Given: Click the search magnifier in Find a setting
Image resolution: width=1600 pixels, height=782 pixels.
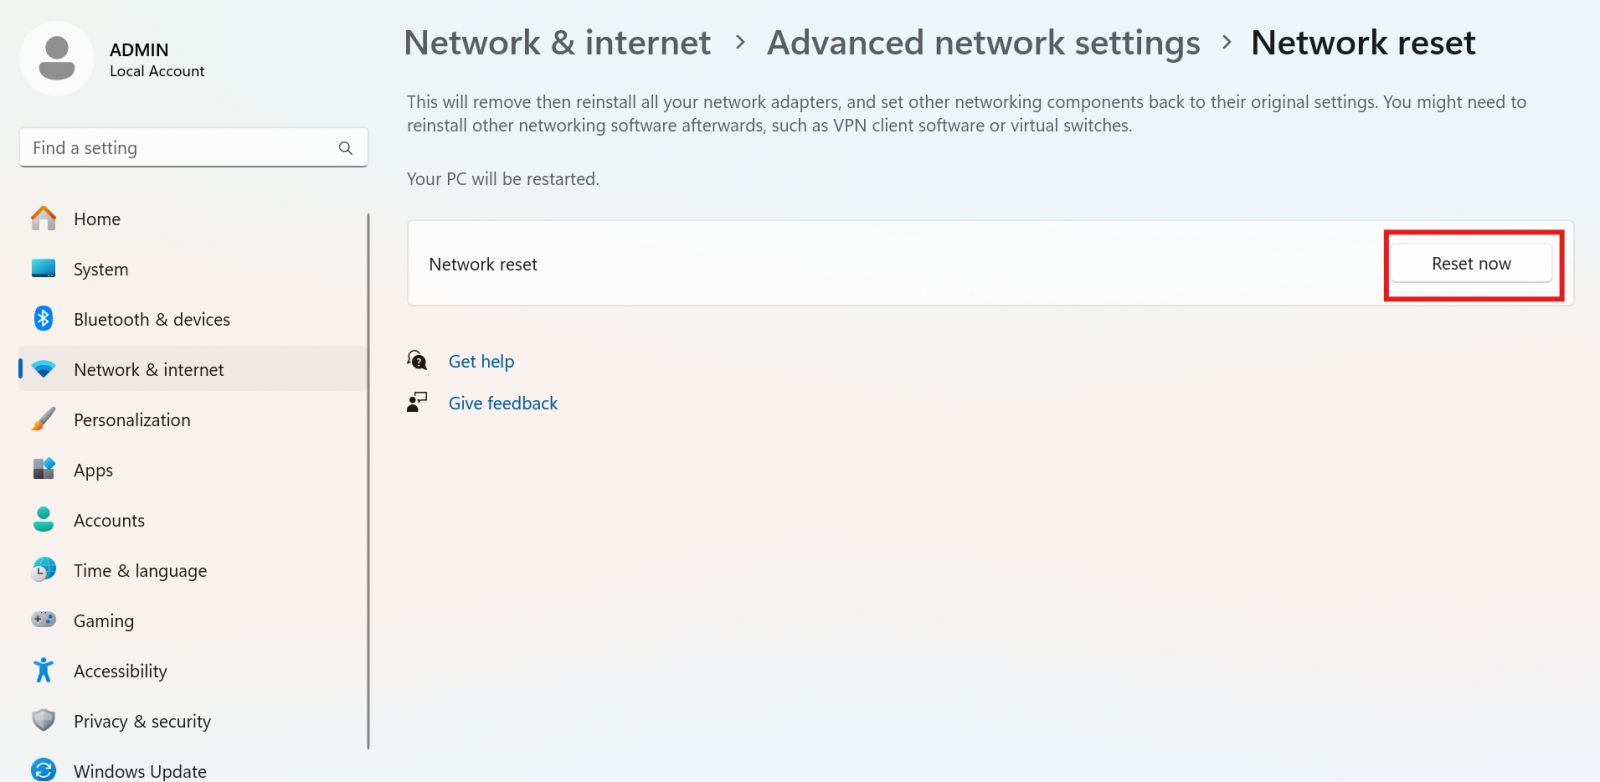Looking at the screenshot, I should (x=345, y=147).
